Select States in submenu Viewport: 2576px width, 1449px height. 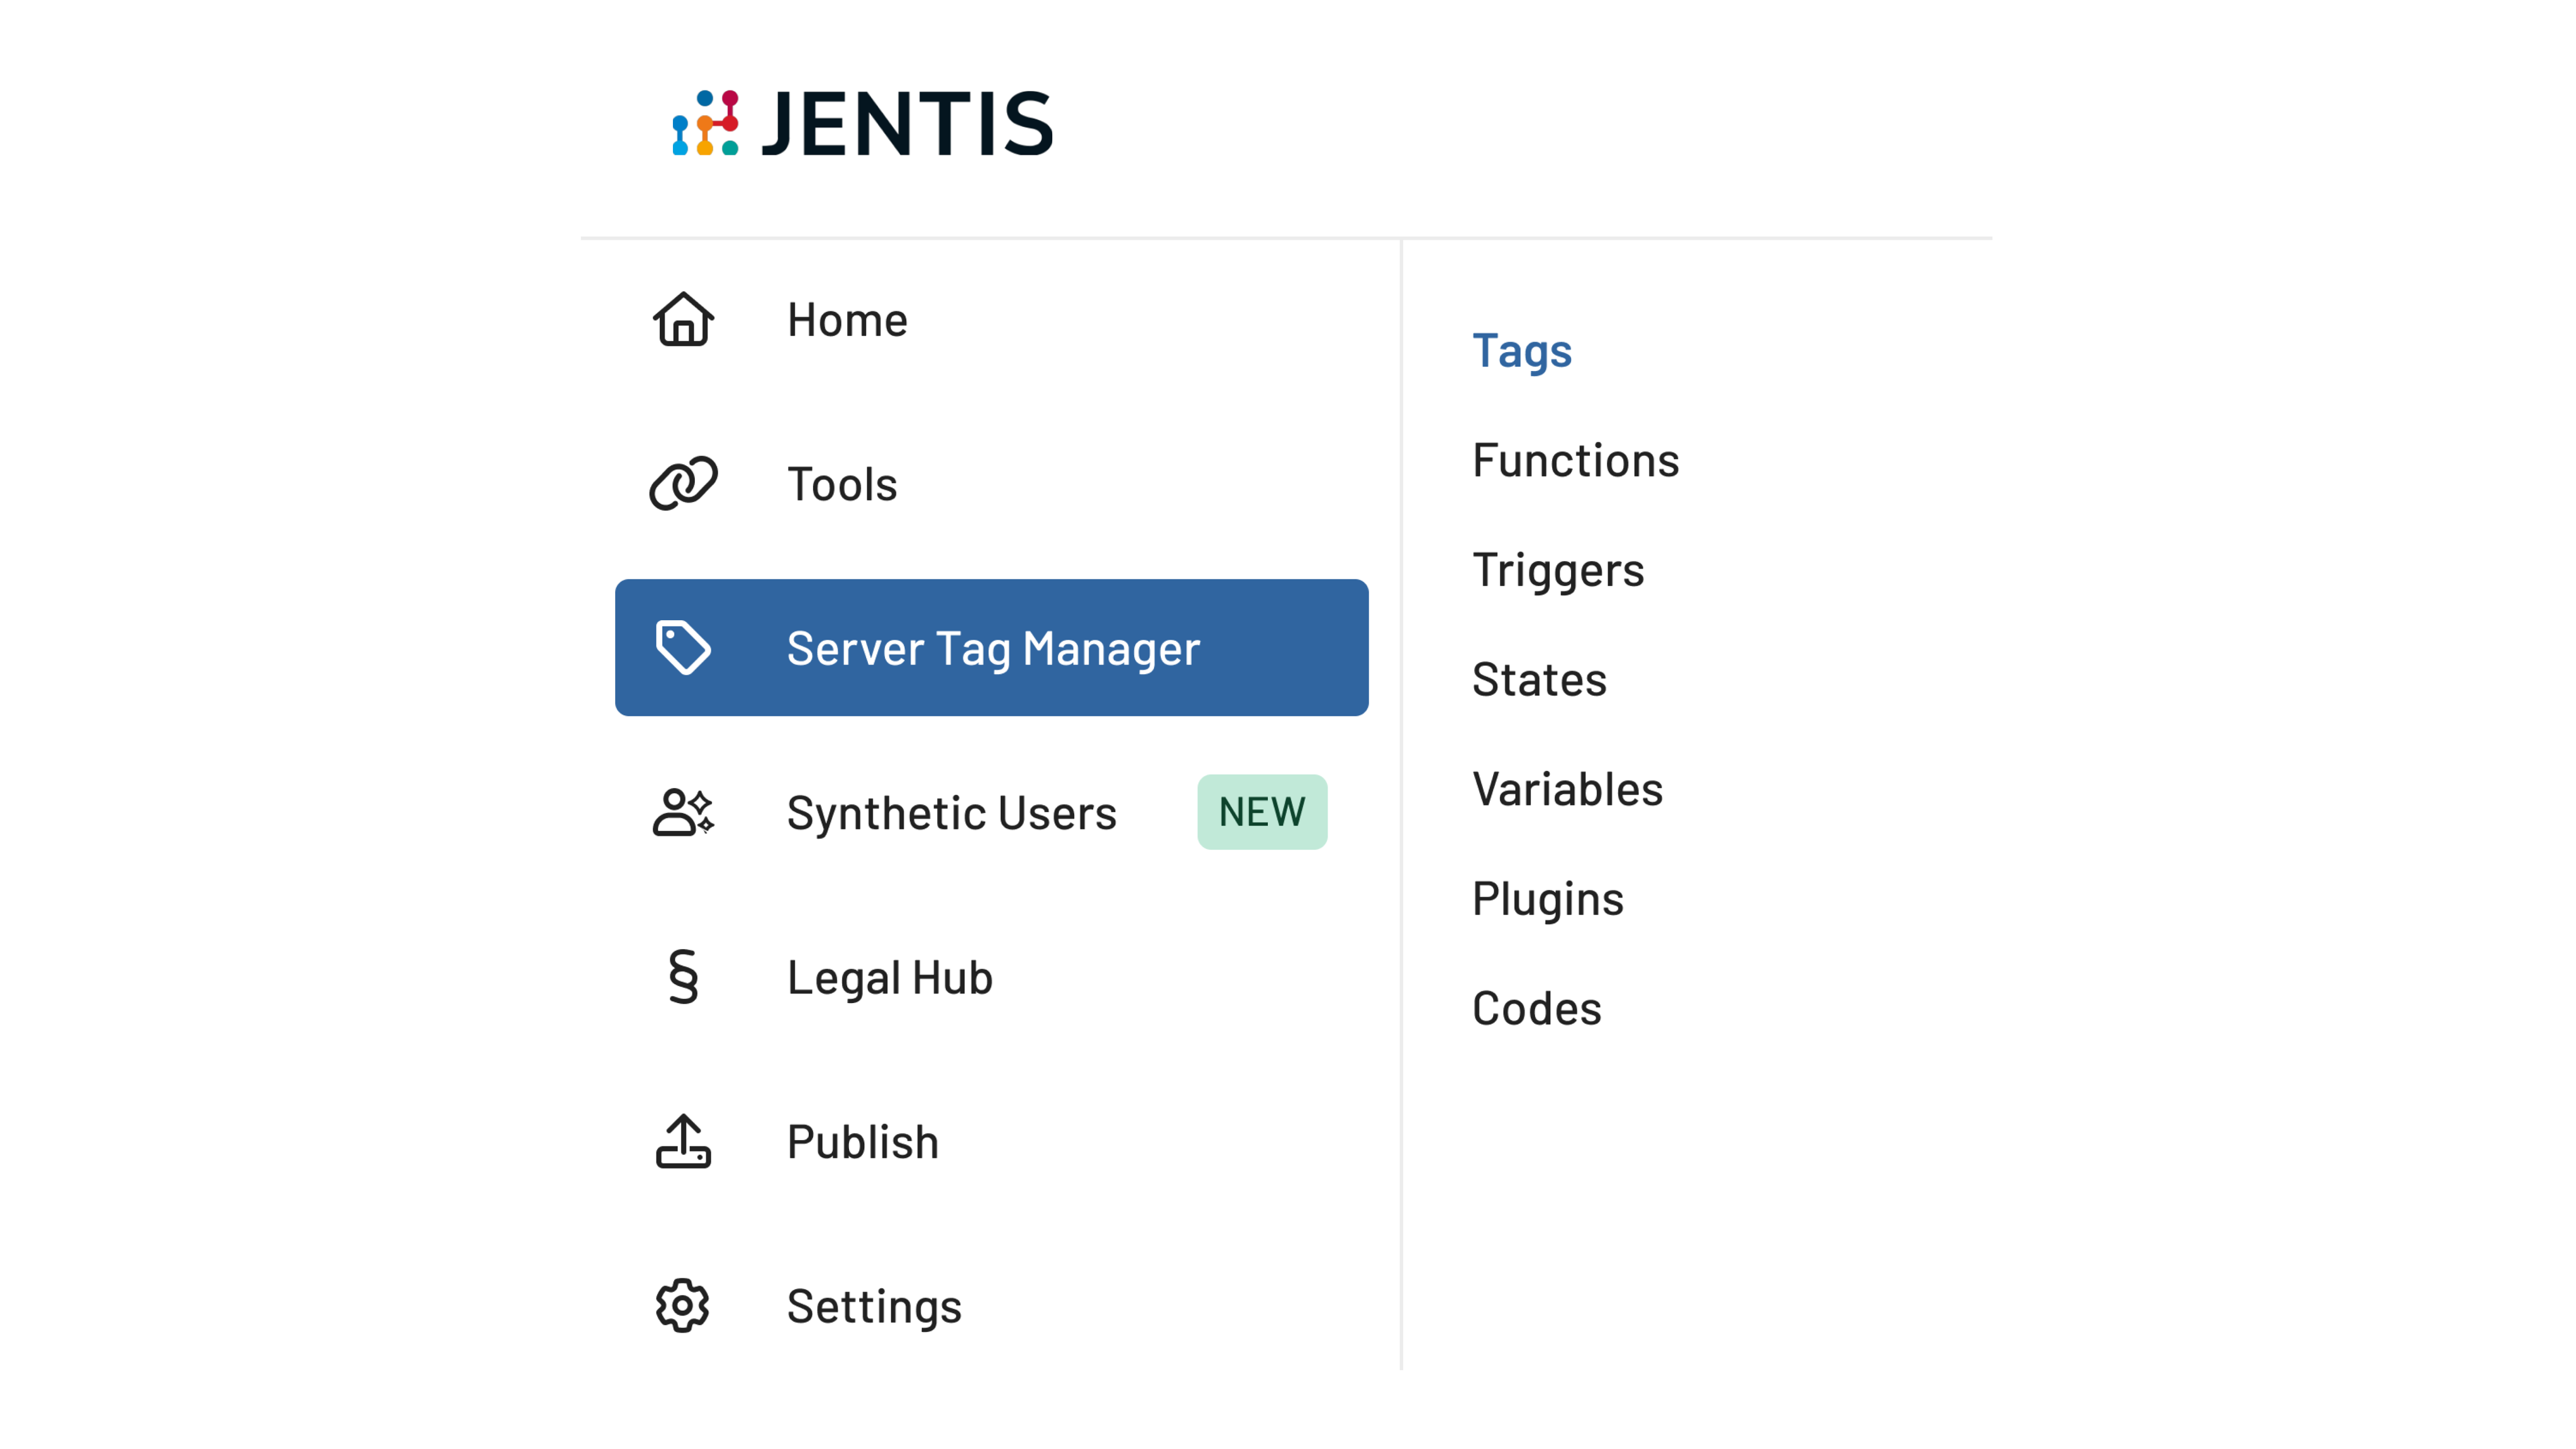point(1539,680)
